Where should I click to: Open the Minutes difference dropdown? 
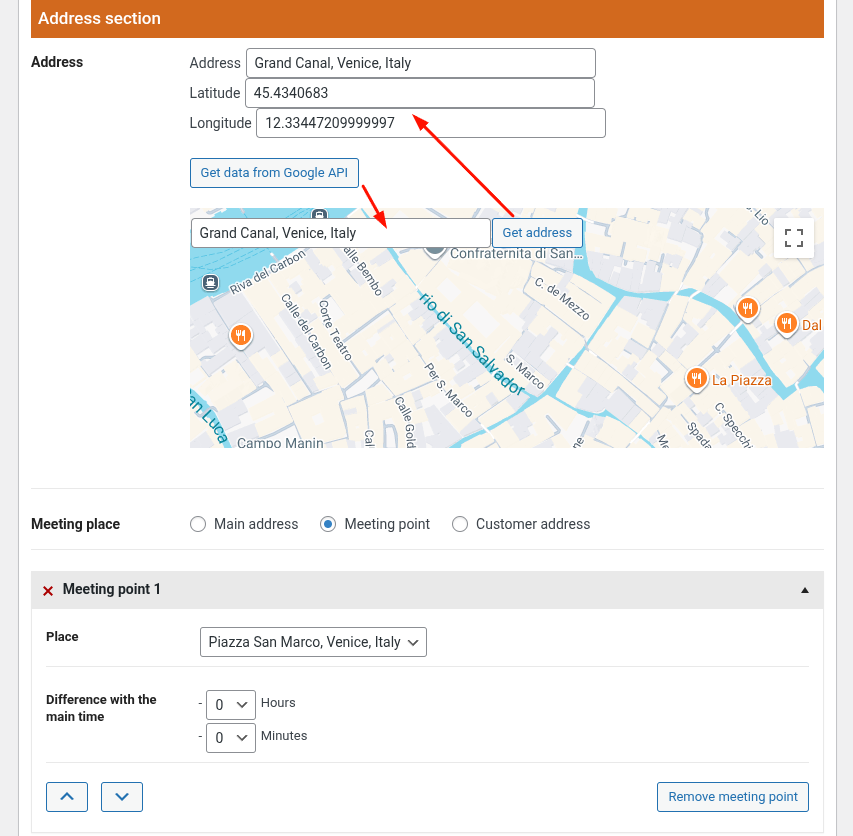tap(231, 738)
